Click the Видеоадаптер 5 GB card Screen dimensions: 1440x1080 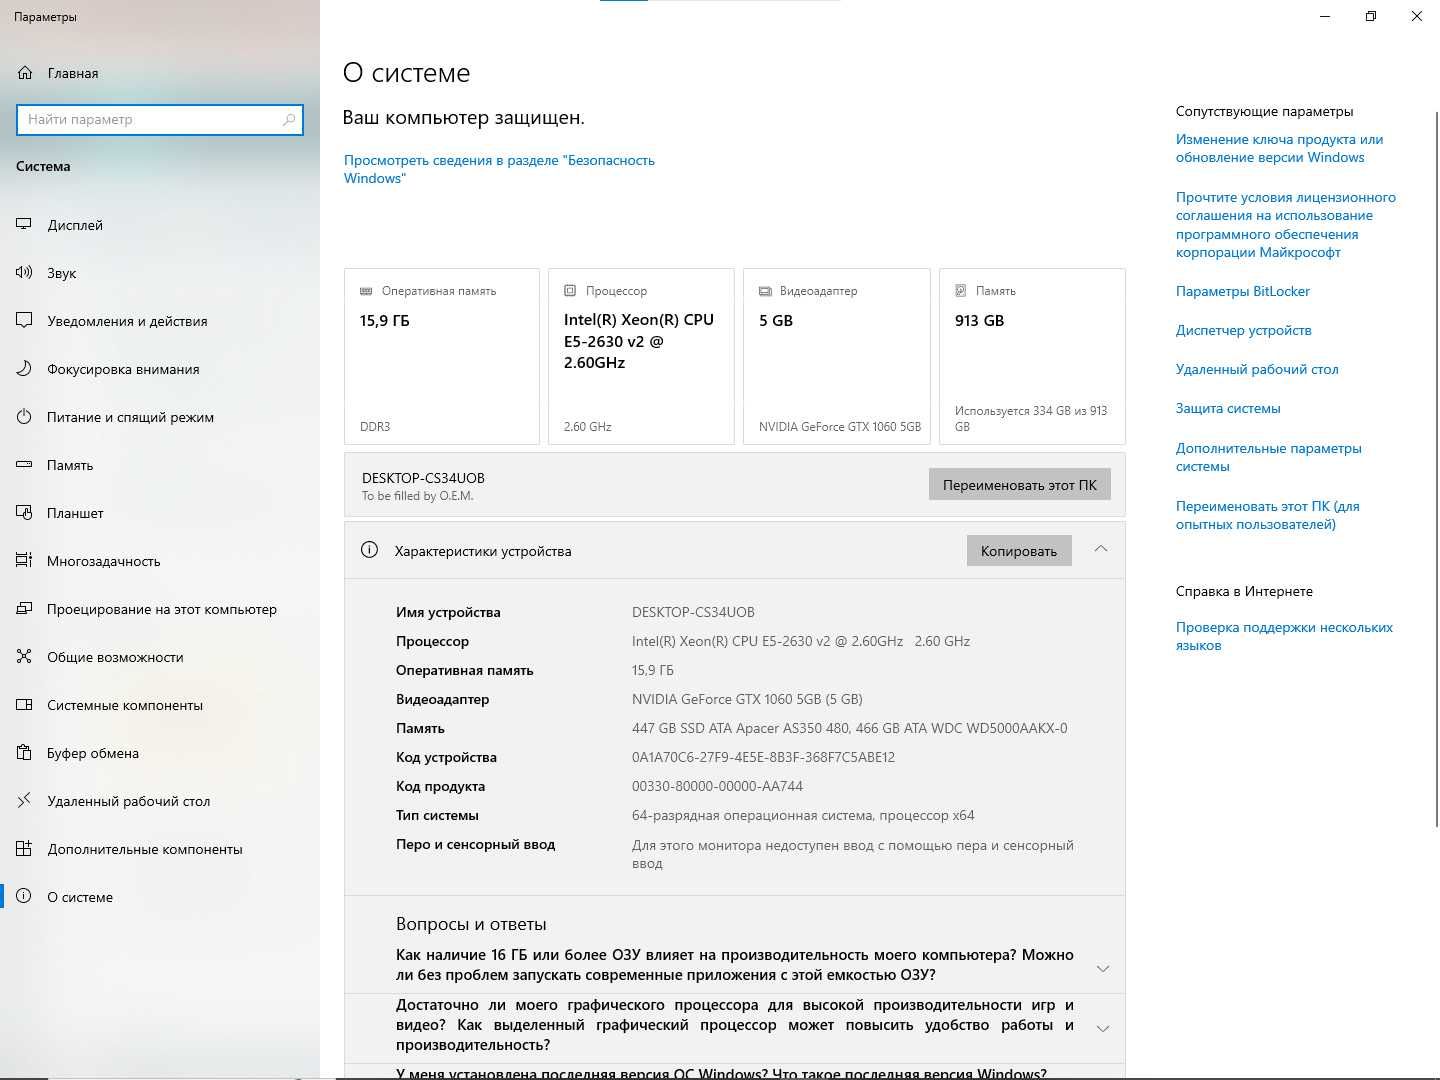(x=837, y=356)
